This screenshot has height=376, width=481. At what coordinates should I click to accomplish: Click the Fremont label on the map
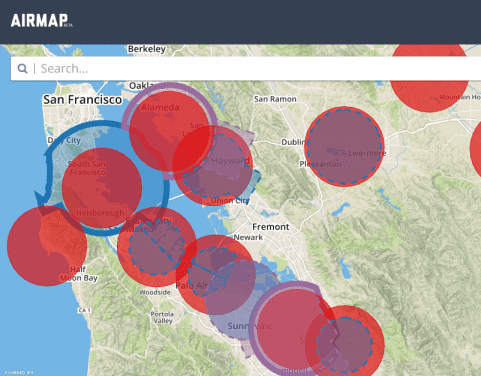pyautogui.click(x=271, y=227)
